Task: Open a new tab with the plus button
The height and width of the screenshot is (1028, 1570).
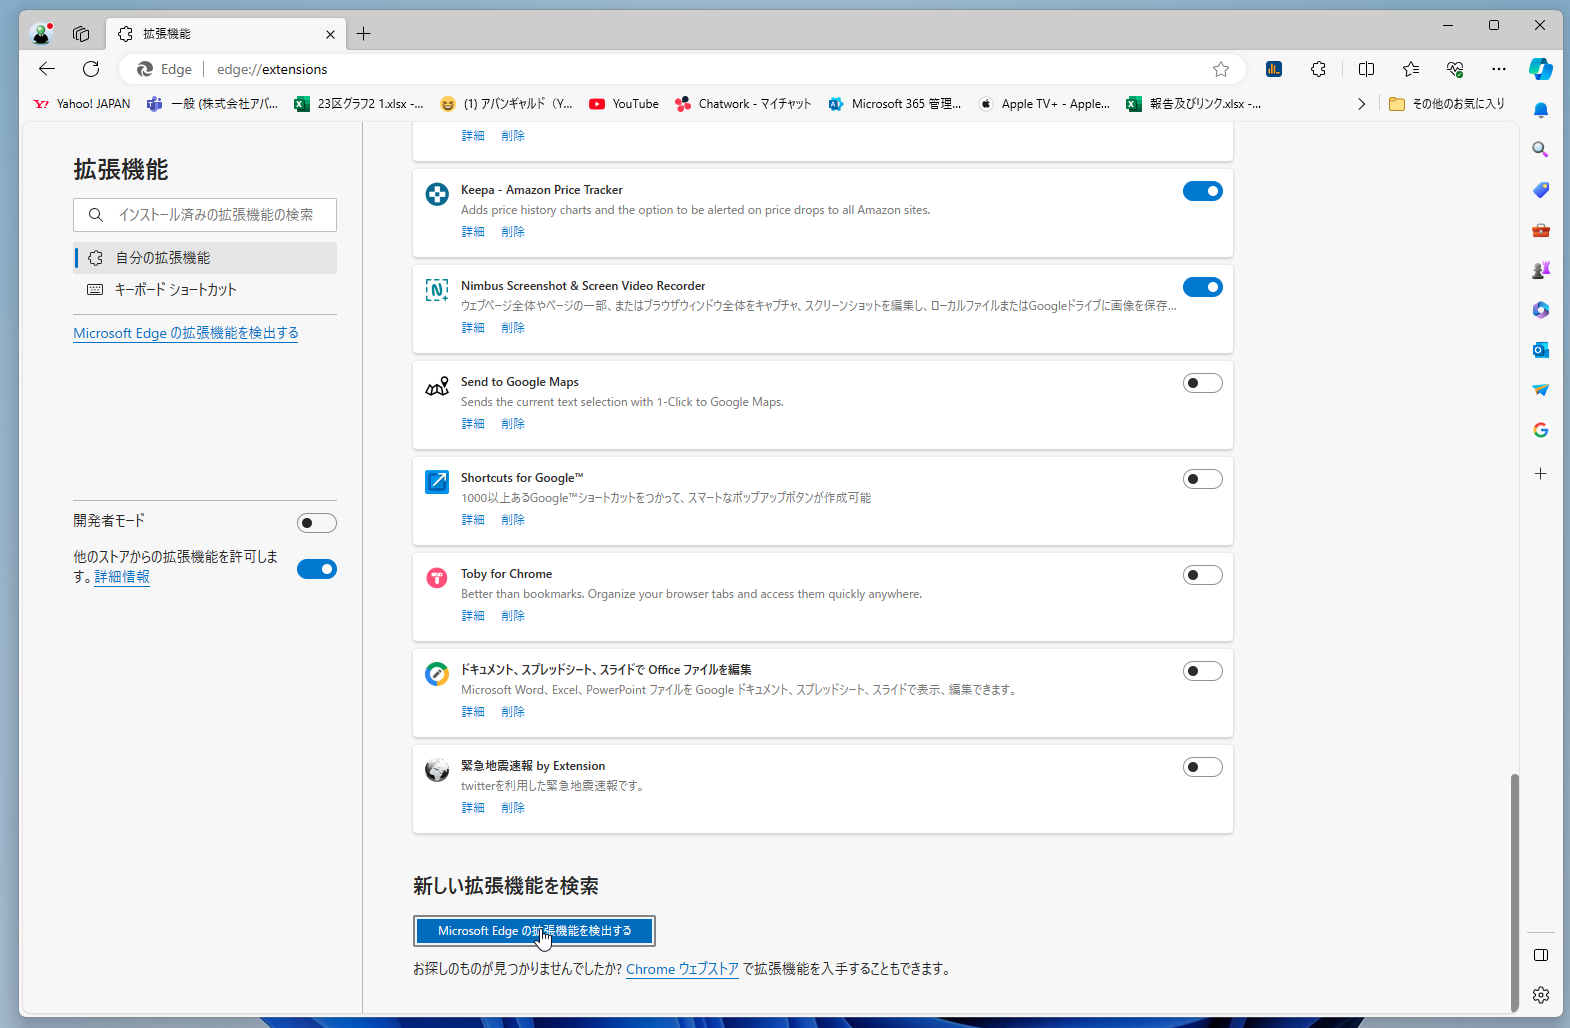Action: (363, 34)
